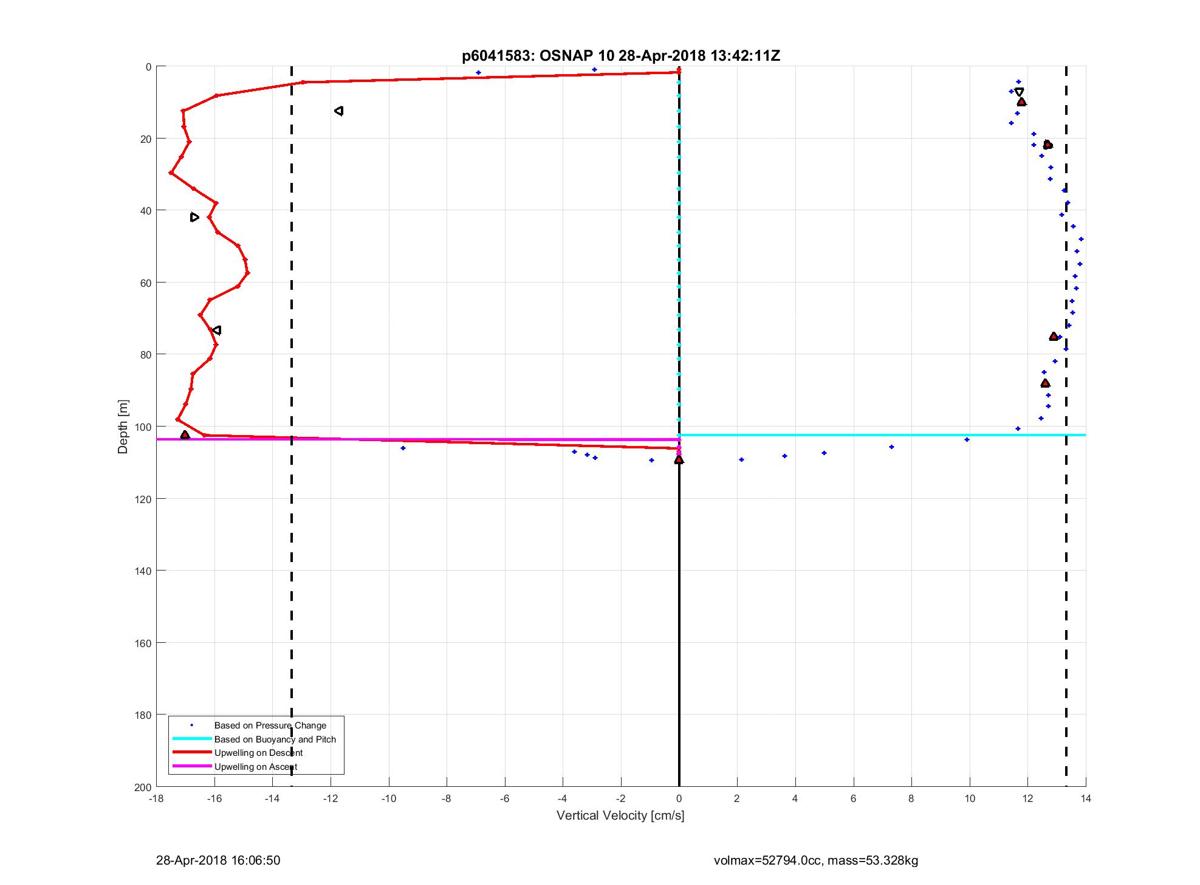Click depth-axis tick label 120
The image size is (1200, 885).
142,499
